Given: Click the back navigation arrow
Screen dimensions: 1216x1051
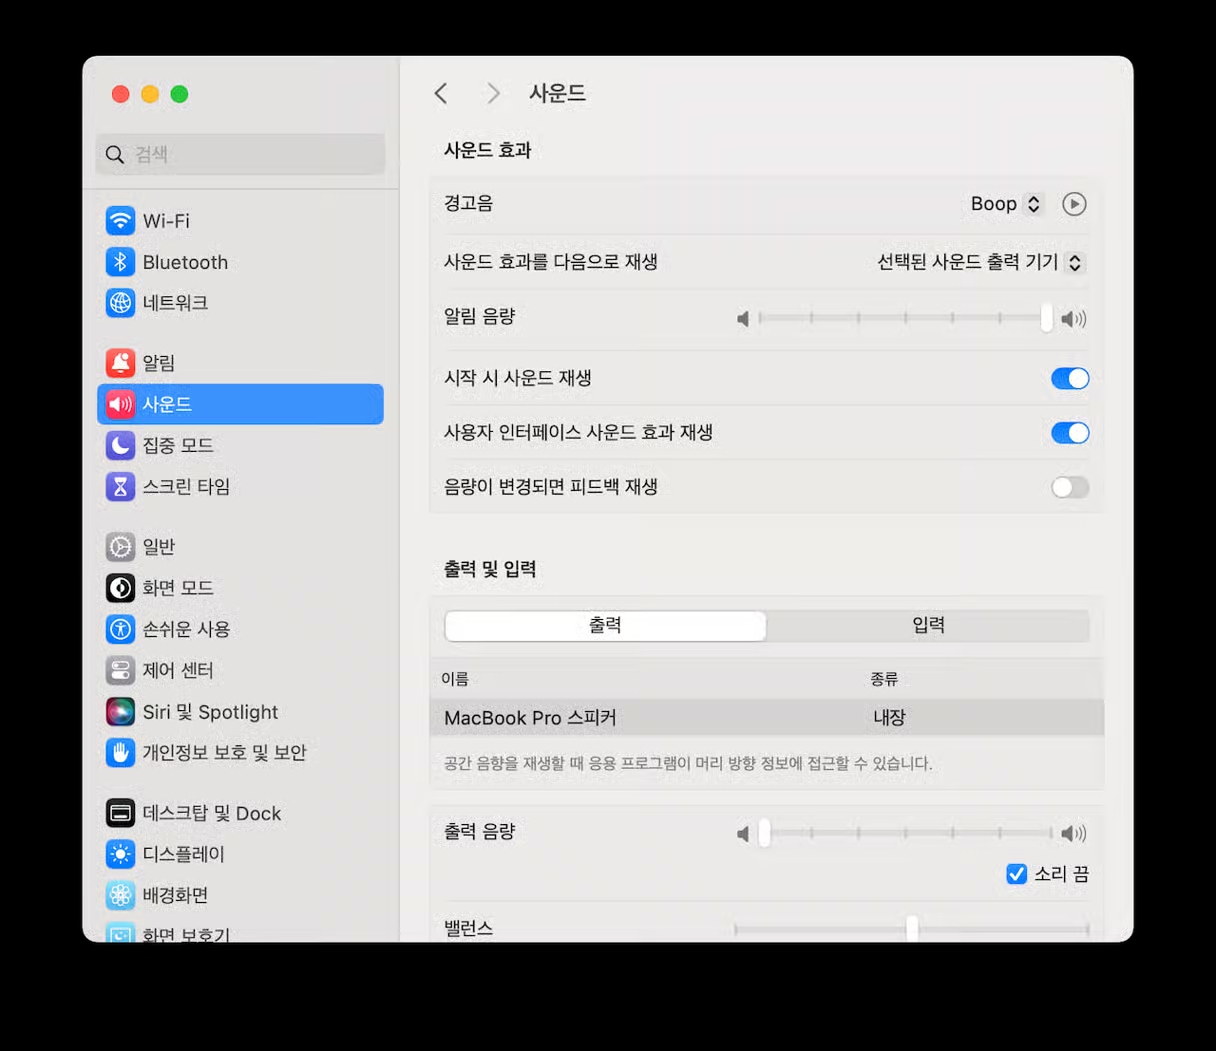Looking at the screenshot, I should [440, 93].
